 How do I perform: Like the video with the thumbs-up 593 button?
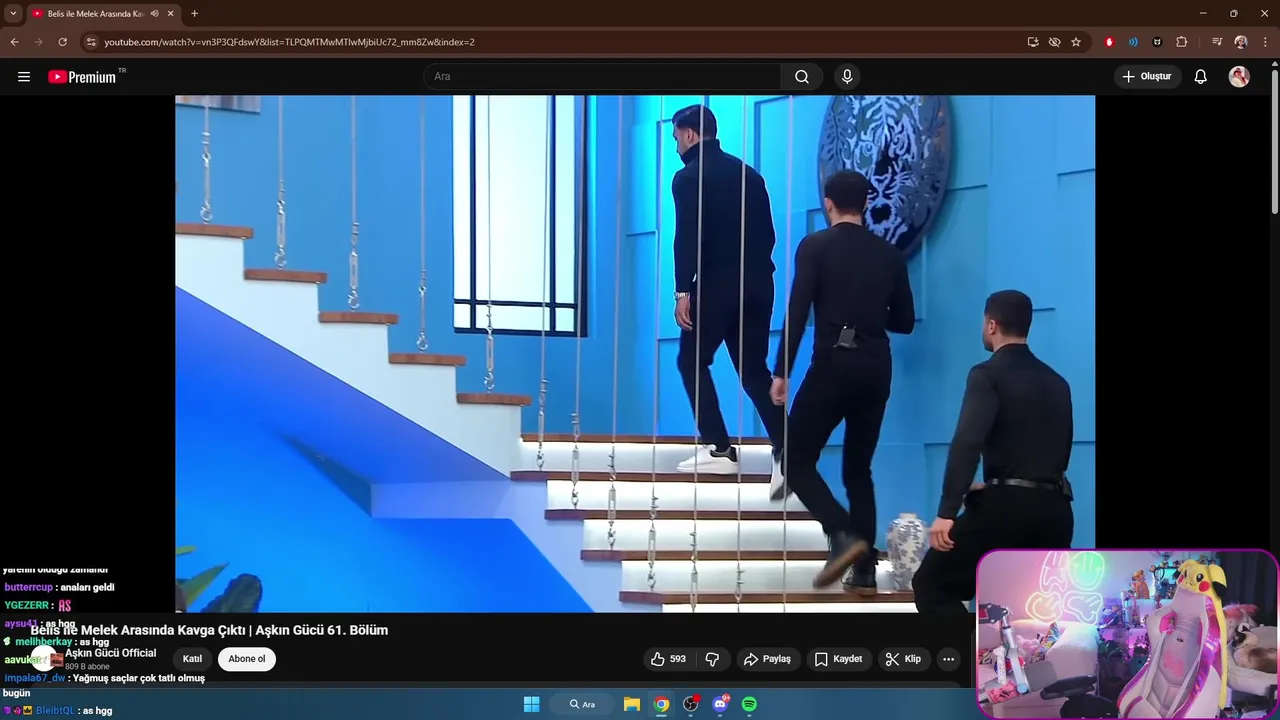(668, 659)
